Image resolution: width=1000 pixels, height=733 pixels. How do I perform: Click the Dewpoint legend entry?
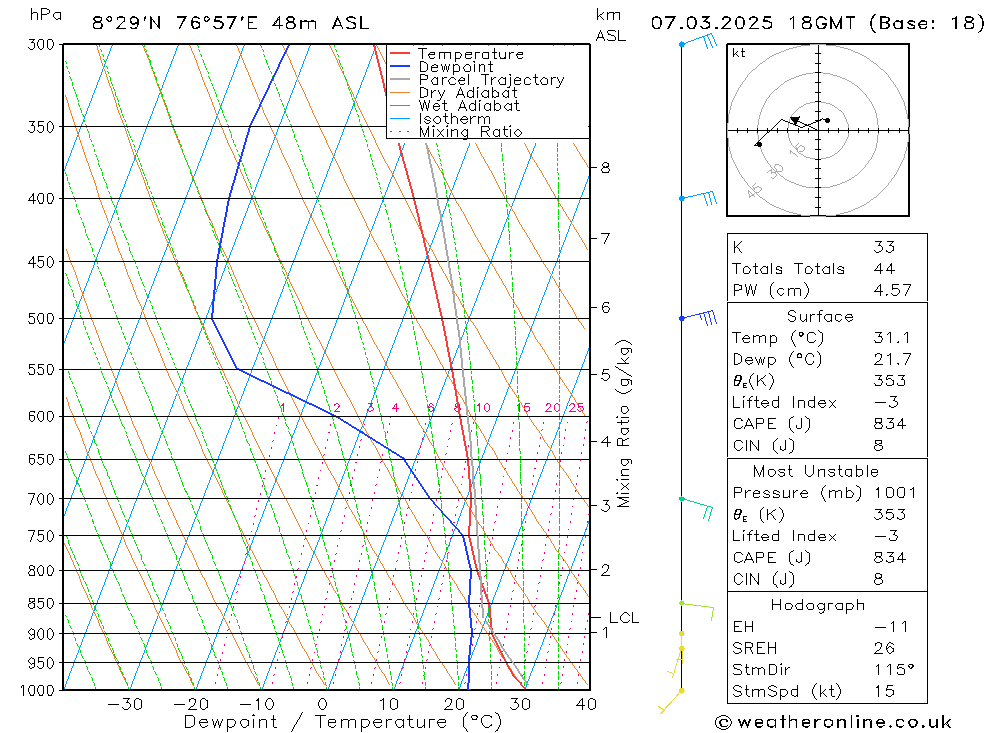(x=441, y=66)
